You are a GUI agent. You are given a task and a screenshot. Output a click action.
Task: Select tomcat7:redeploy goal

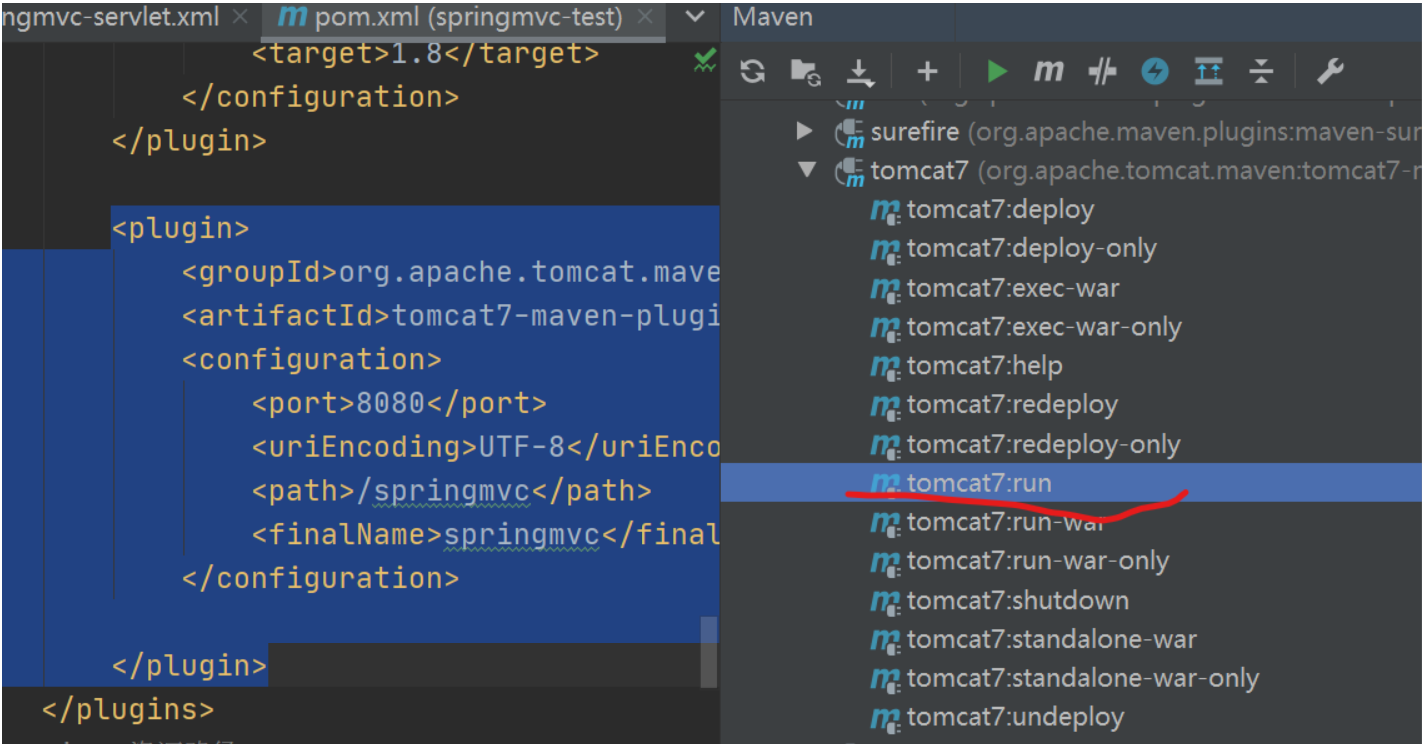[x=1012, y=405]
